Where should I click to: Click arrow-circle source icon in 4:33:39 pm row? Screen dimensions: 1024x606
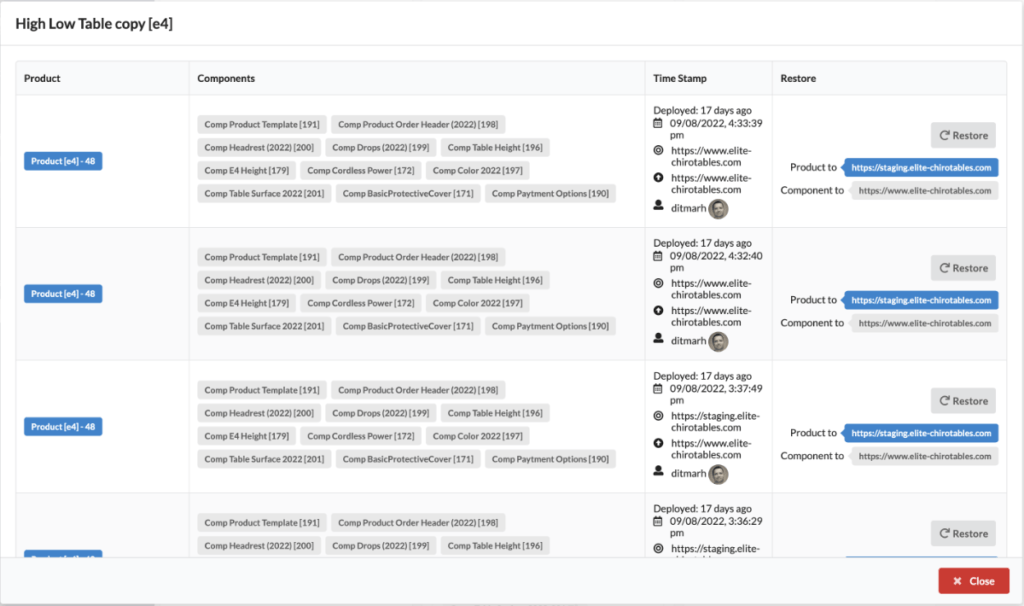tap(658, 178)
